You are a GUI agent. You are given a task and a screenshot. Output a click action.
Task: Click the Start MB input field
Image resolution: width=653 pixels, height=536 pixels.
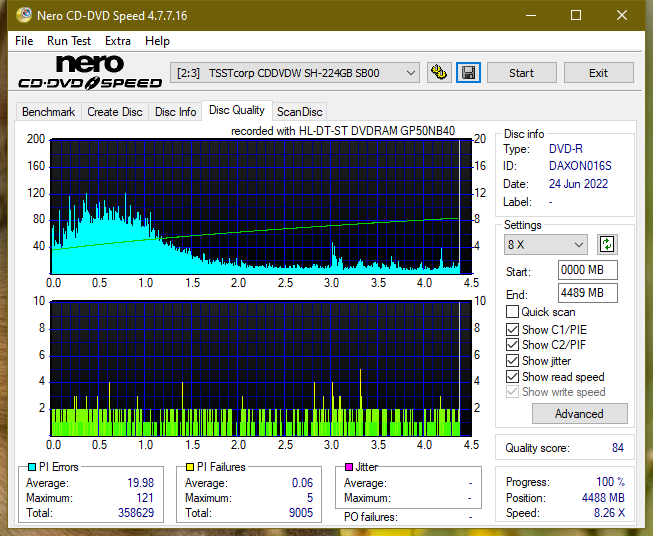587,270
